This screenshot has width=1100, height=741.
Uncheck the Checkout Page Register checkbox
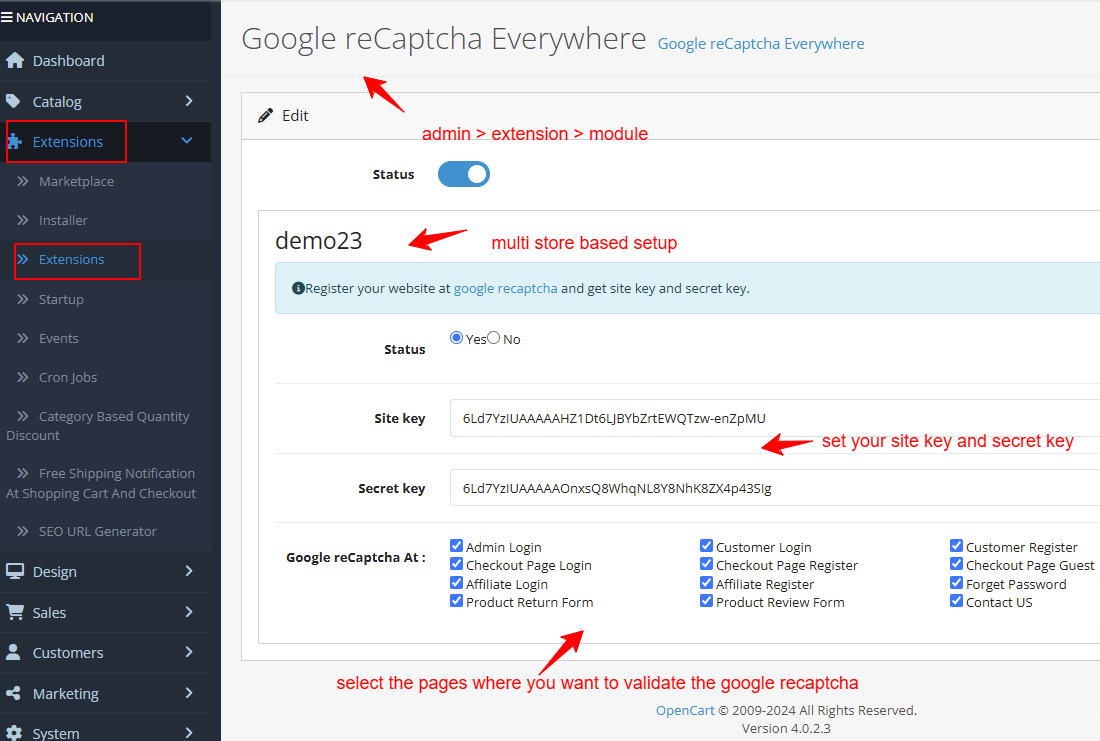click(x=706, y=564)
